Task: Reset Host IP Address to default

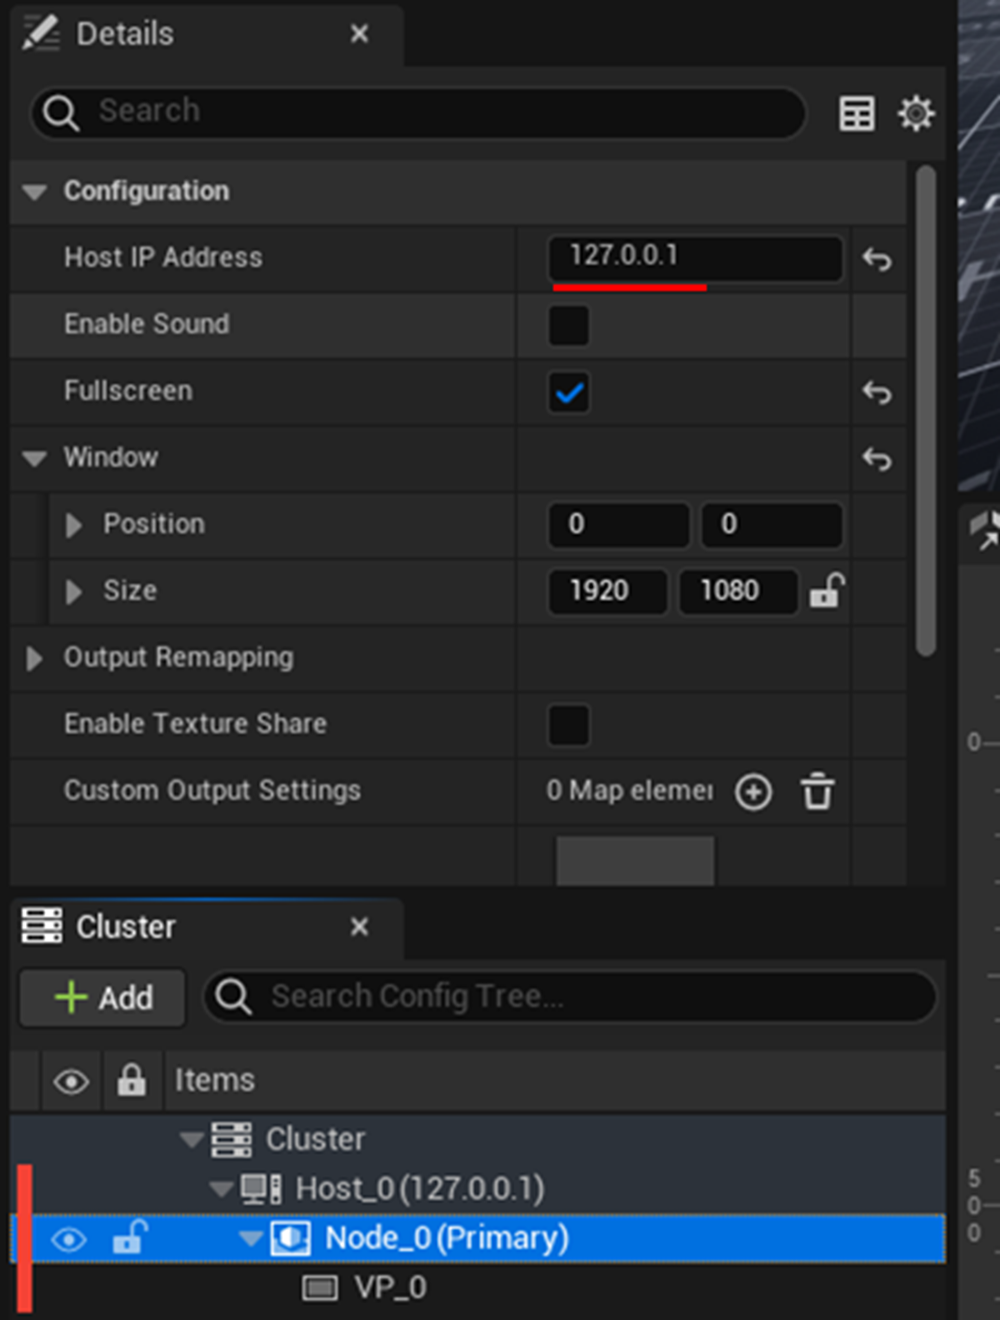Action: coord(877,259)
